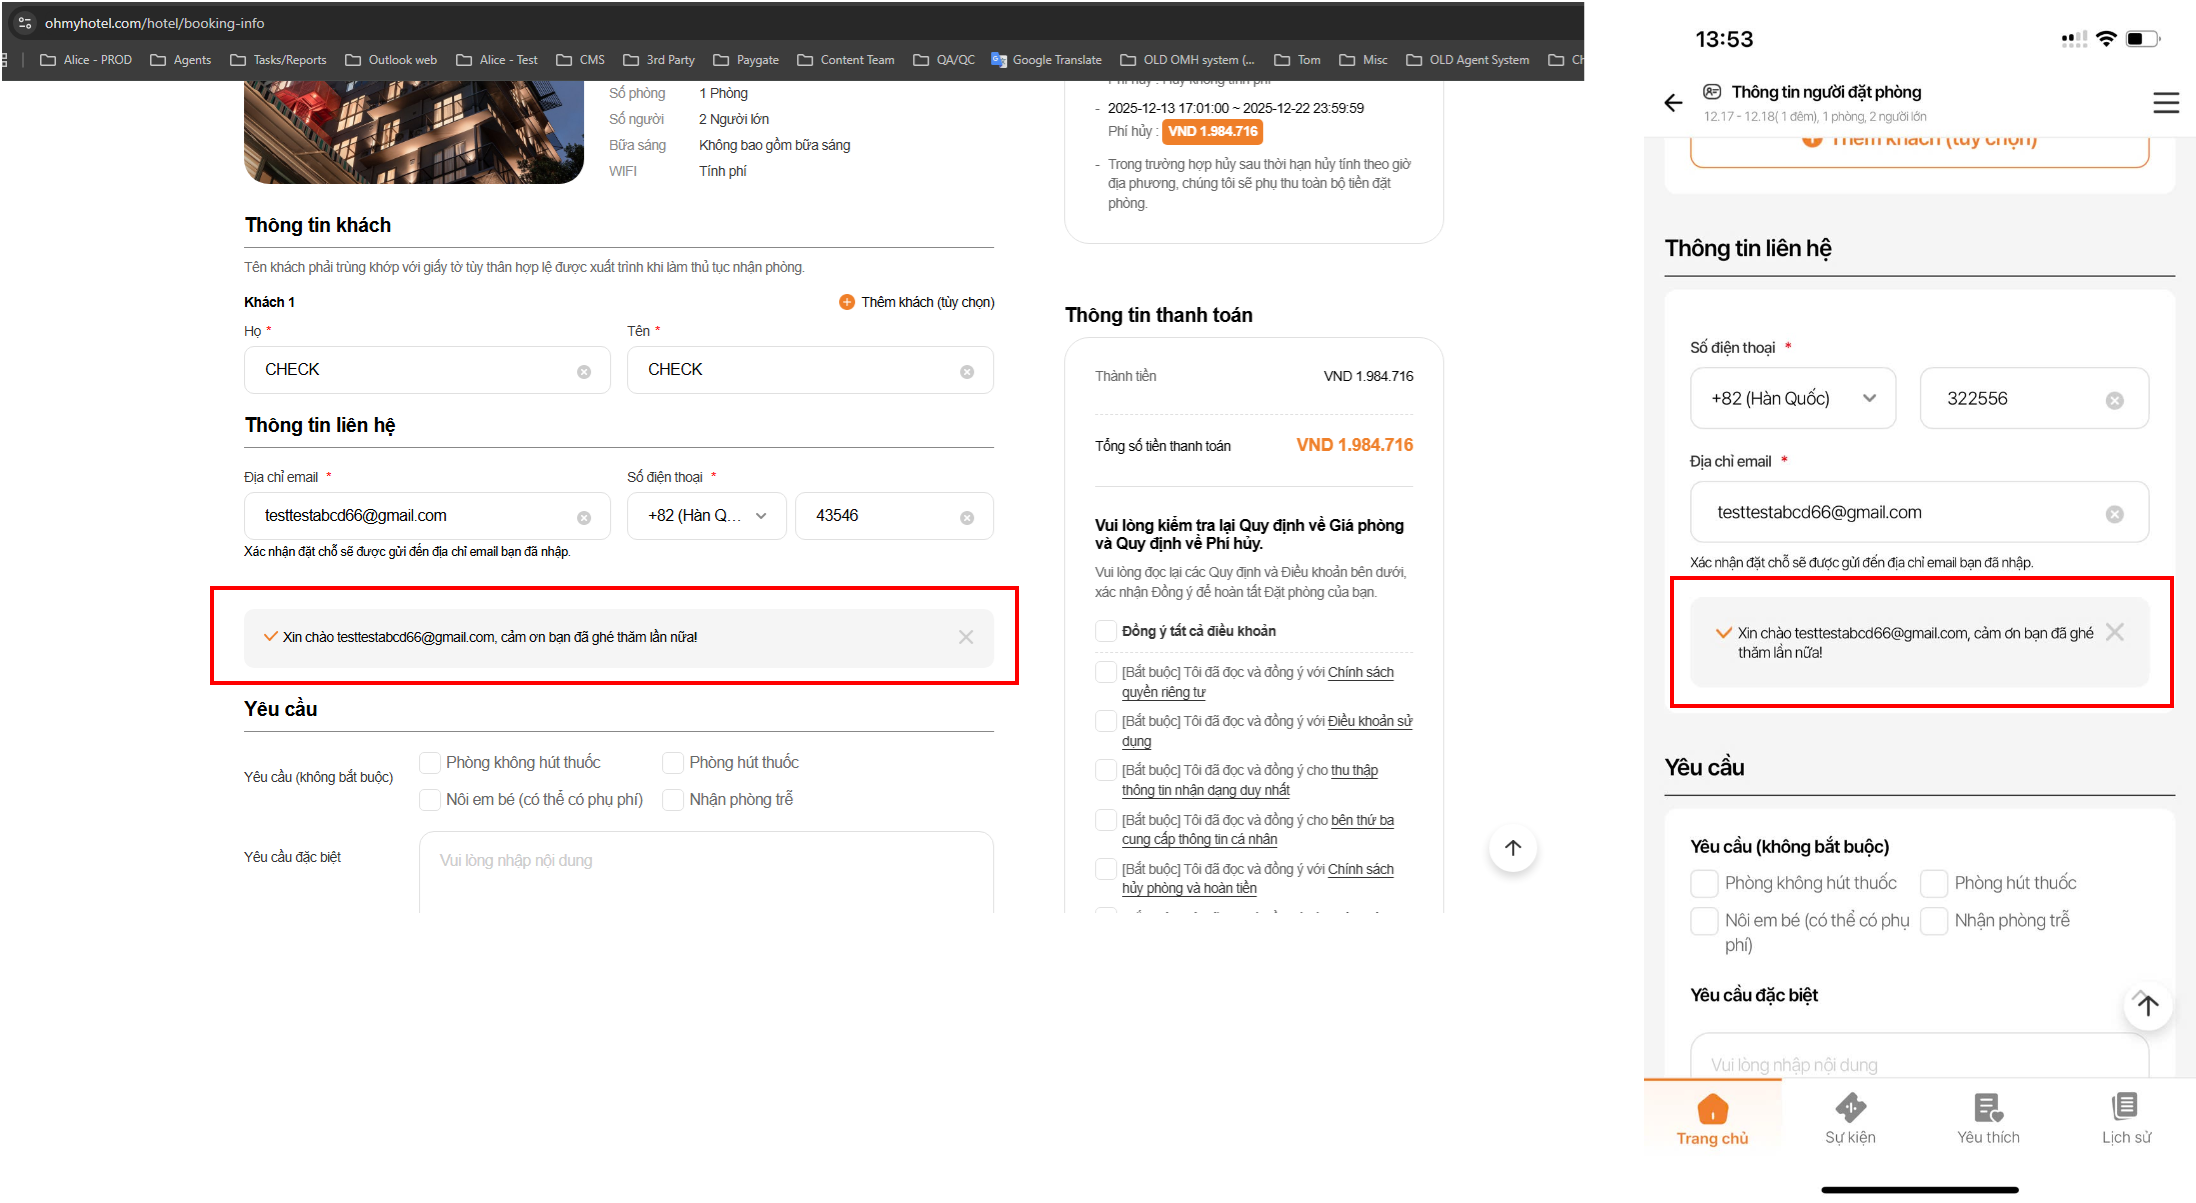2196x1203 pixels.
Task: Open the Google Translate bookmark
Action: 1046,60
